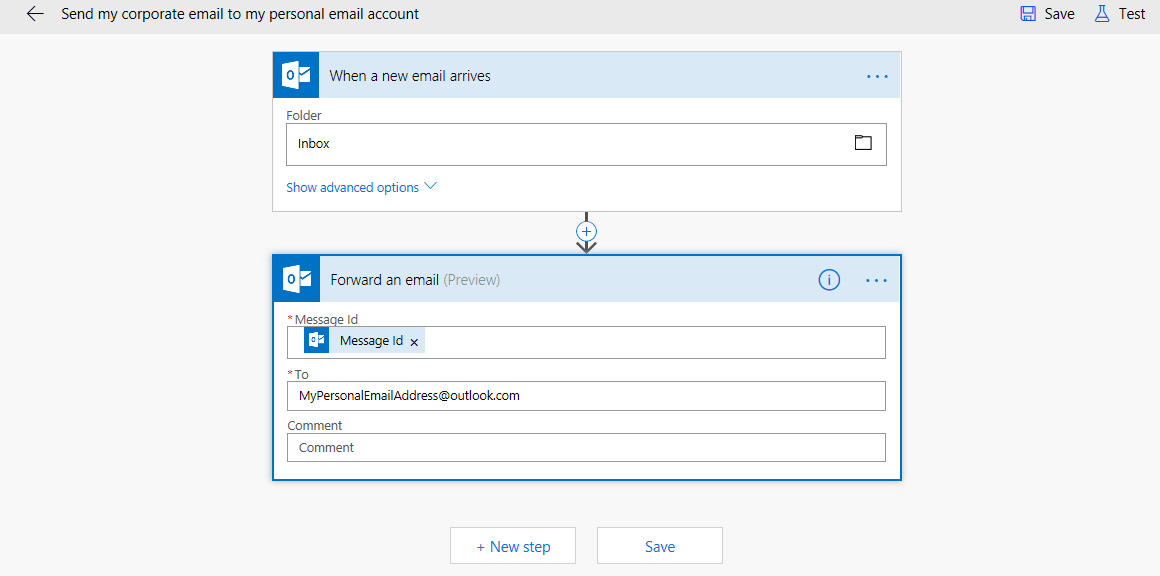Click the floppy disk Save icon in top bar
Screen dimensions: 1160x576
coord(1028,14)
